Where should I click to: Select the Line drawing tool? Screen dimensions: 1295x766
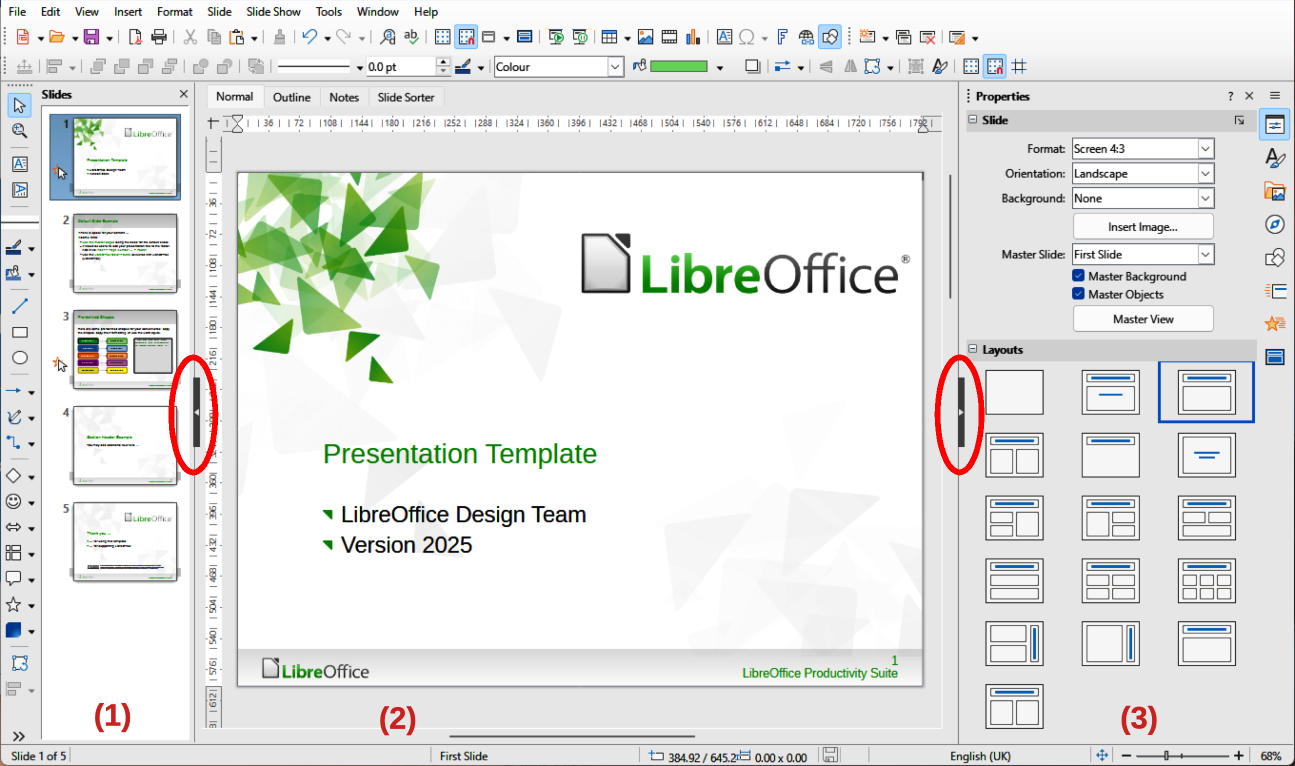click(19, 305)
